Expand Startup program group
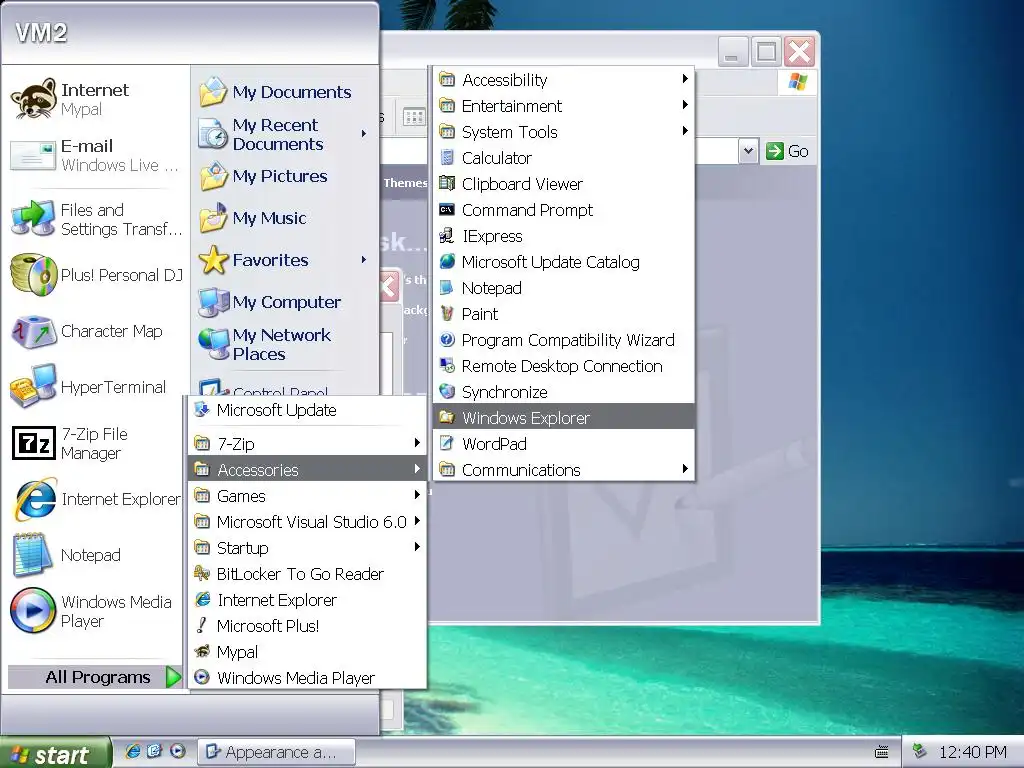The height and width of the screenshot is (768, 1024). pyautogui.click(x=307, y=548)
